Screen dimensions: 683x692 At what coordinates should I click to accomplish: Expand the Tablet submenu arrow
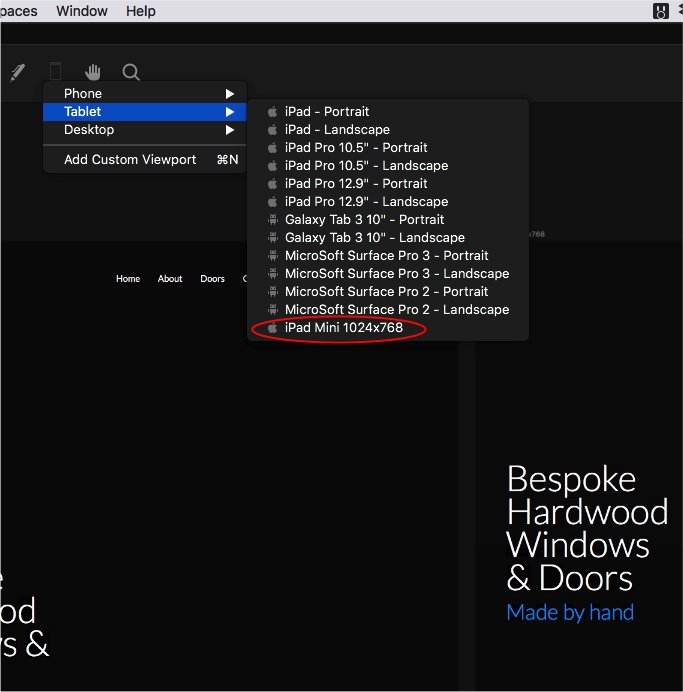point(229,112)
